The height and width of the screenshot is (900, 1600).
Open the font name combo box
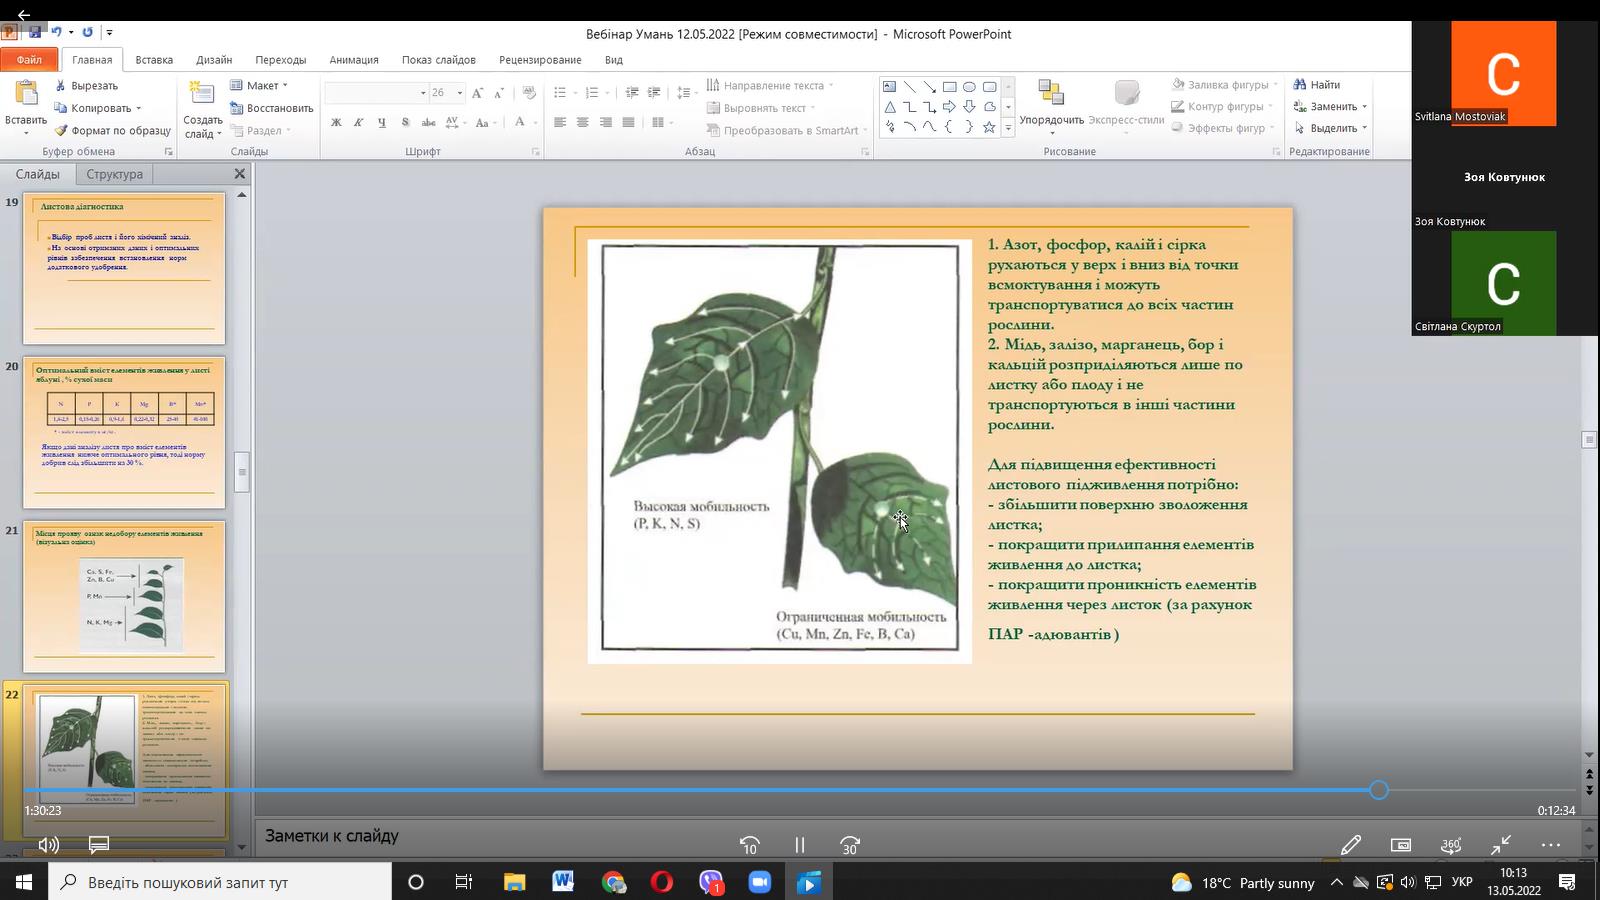(x=376, y=92)
